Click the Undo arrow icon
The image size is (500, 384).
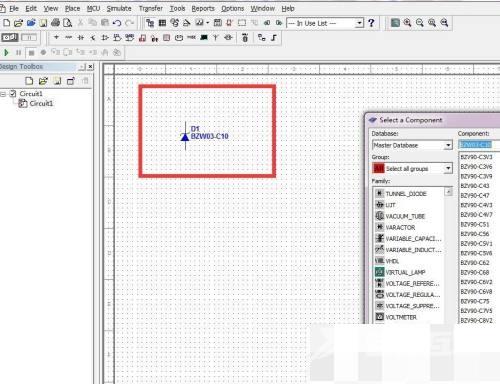(117, 23)
